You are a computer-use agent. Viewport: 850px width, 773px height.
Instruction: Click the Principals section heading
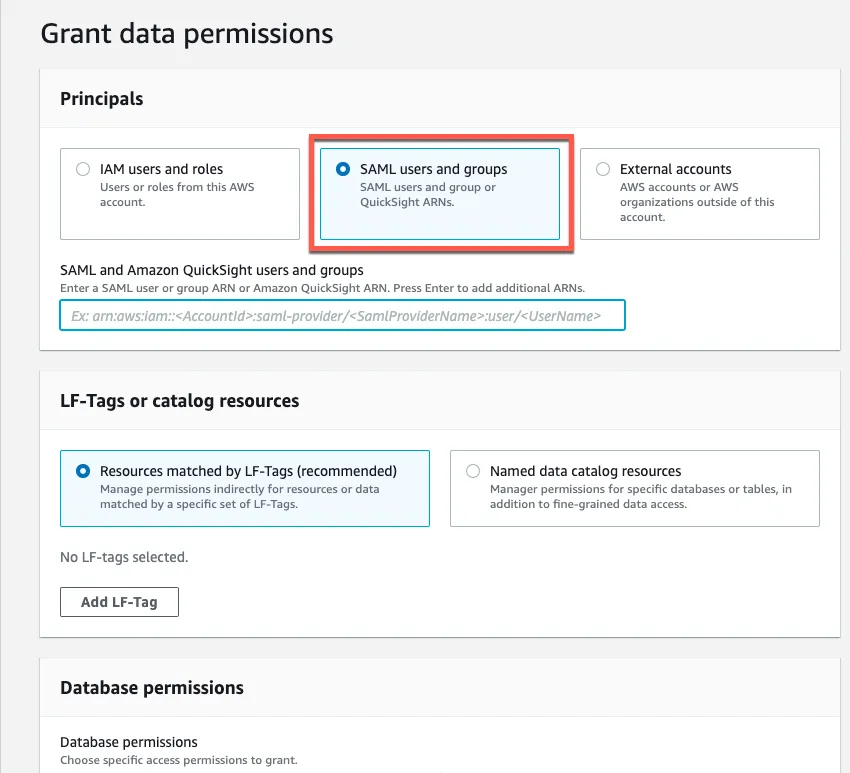pyautogui.click(x=101, y=98)
